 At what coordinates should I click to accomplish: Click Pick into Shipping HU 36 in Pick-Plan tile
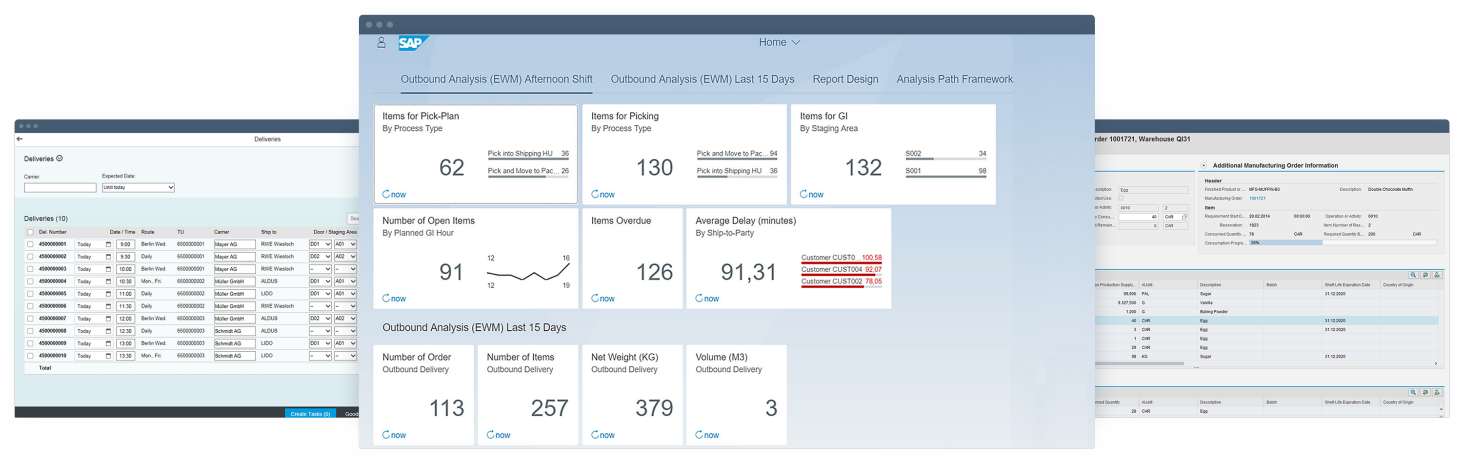click(528, 155)
